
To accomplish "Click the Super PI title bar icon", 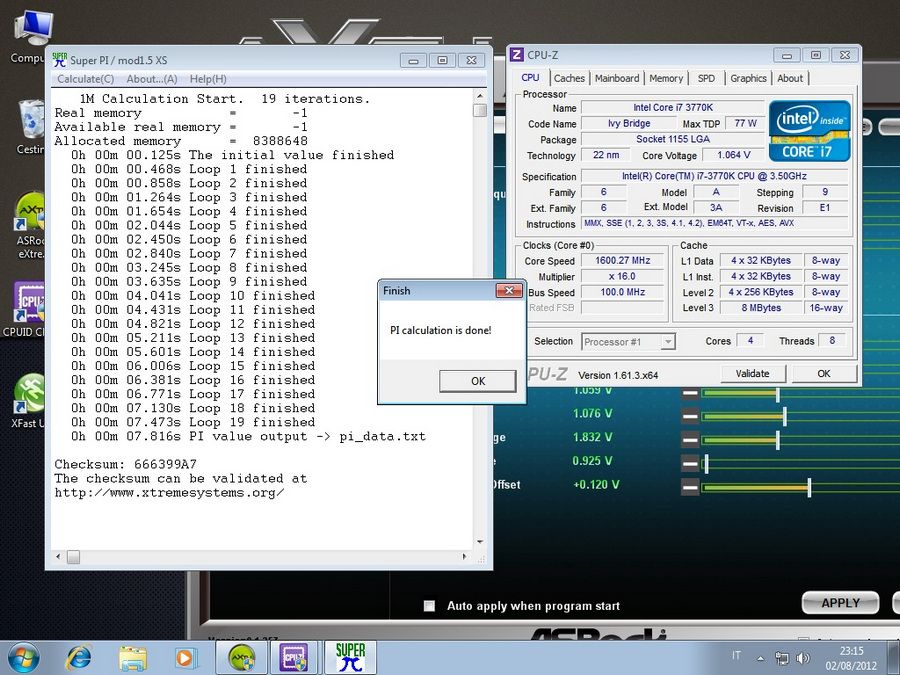I will click(59, 59).
